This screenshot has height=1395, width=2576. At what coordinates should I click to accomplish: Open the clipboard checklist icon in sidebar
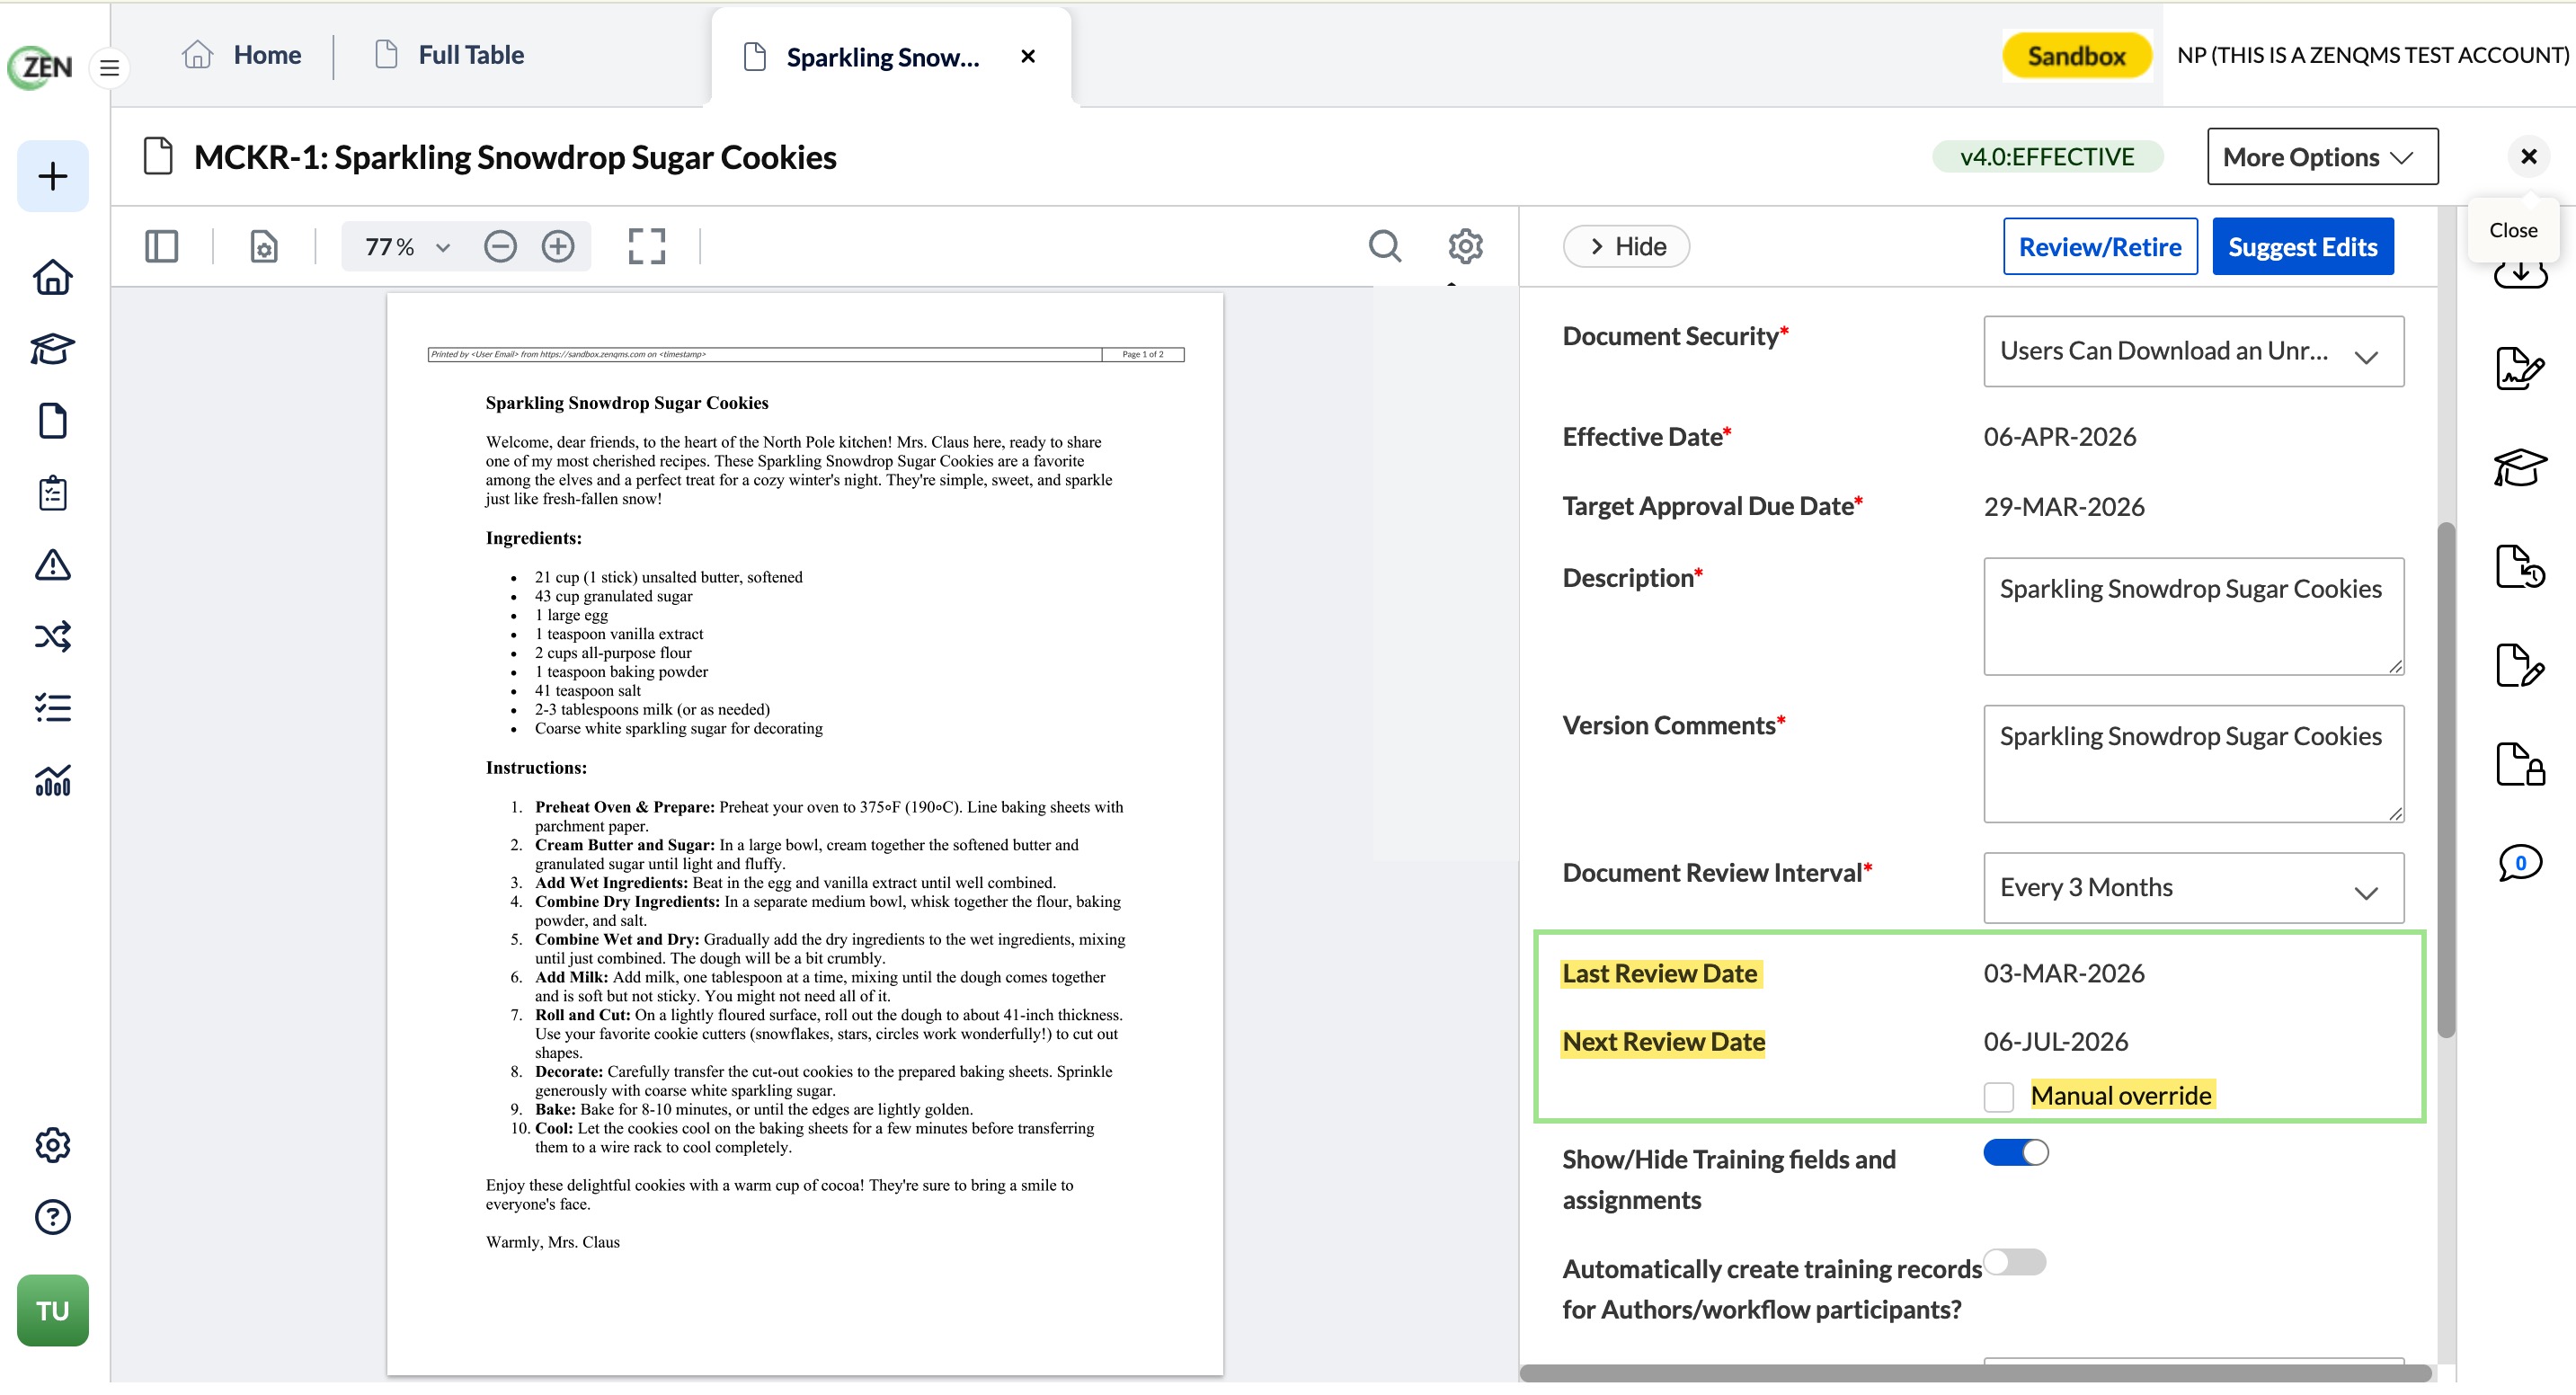tap(53, 493)
